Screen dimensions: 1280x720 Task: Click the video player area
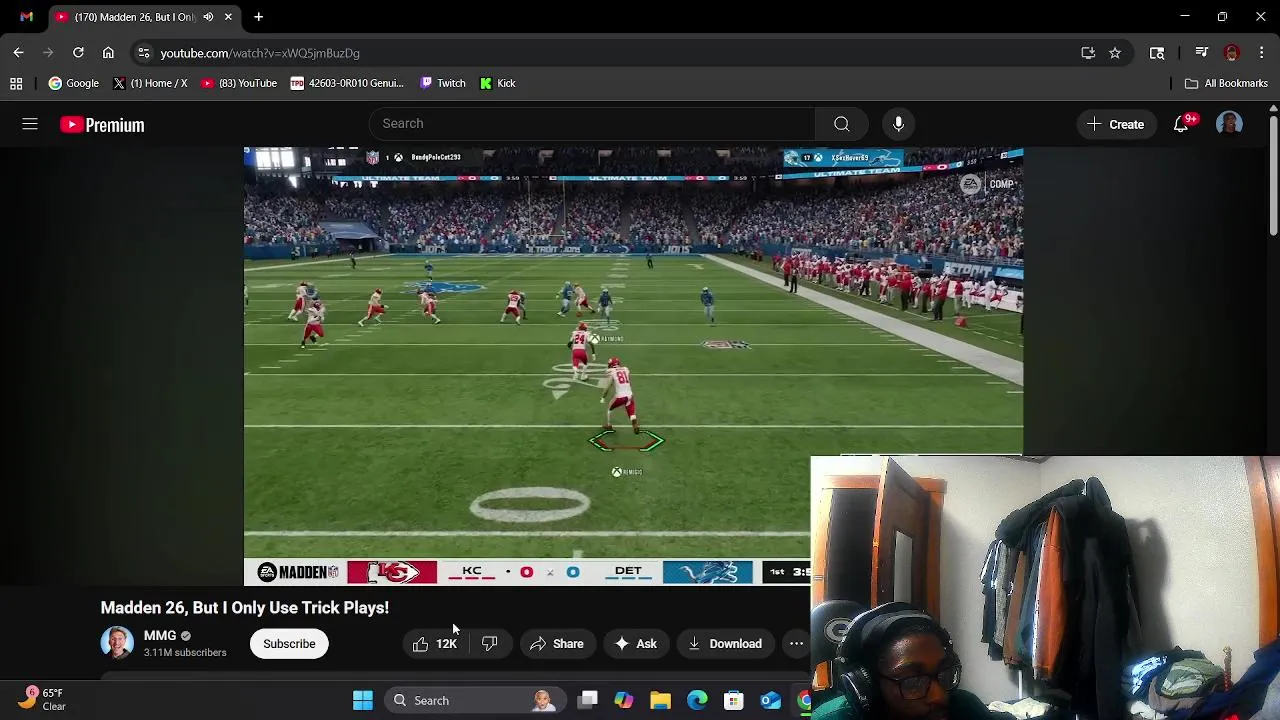pyautogui.click(x=633, y=365)
